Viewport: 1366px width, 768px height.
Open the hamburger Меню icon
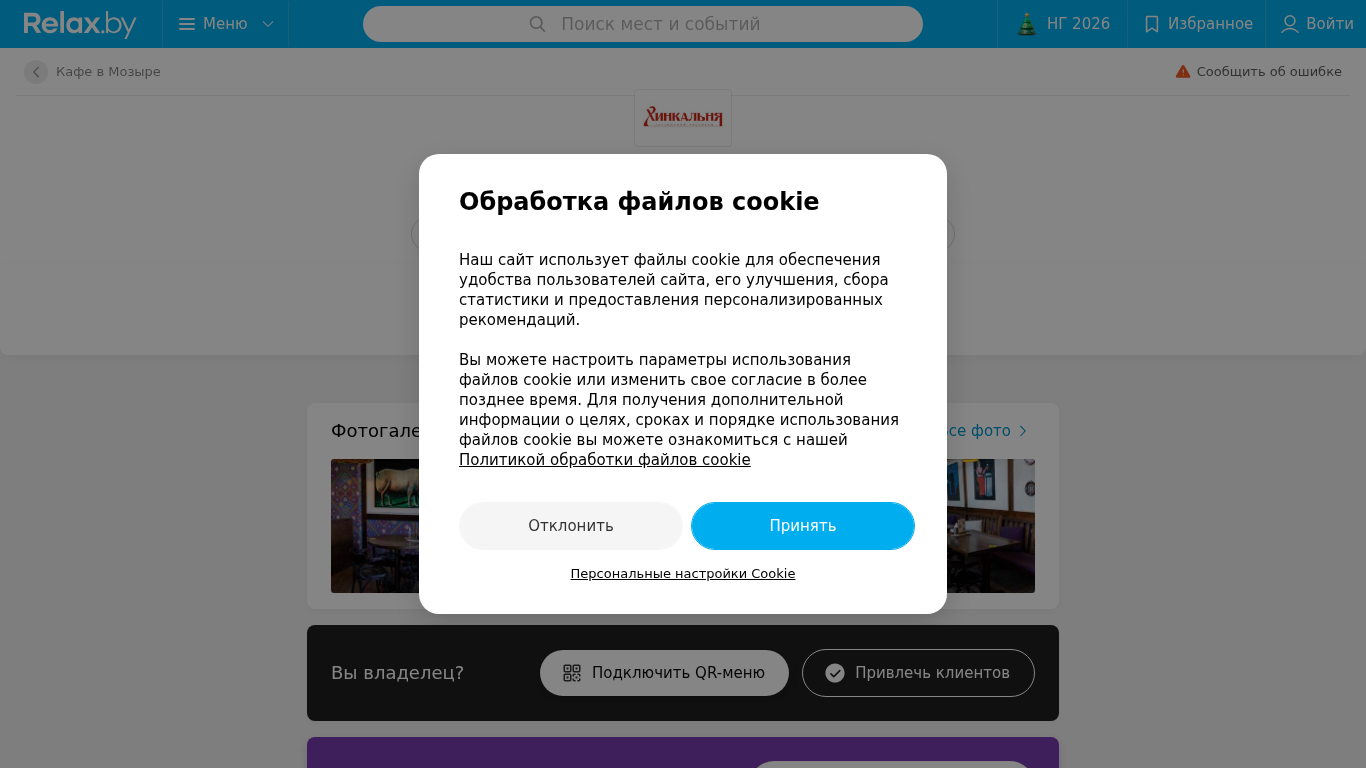pos(187,24)
